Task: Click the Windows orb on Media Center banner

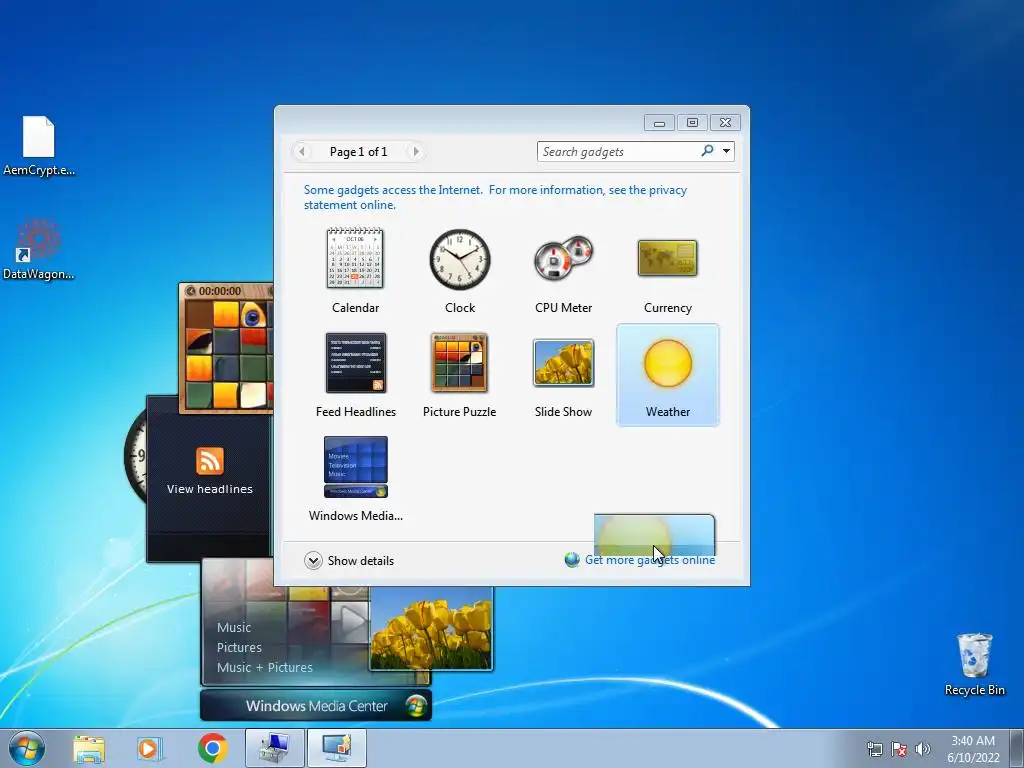Action: point(416,705)
